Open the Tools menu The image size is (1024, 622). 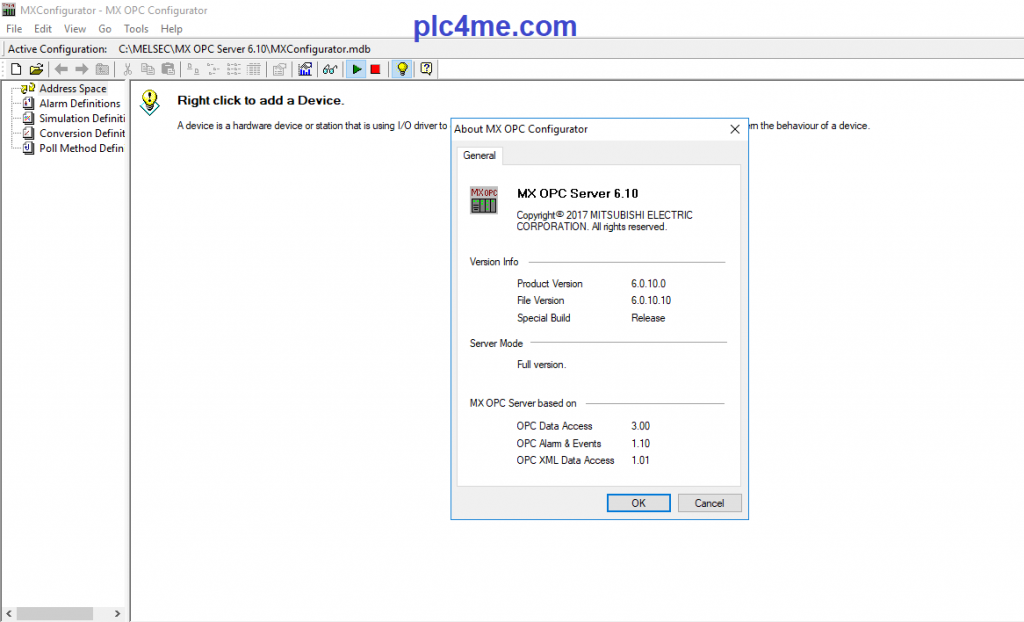click(136, 29)
